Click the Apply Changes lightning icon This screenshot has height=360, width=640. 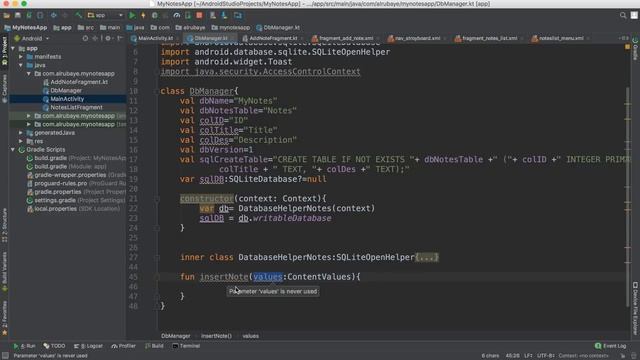(x=143, y=16)
